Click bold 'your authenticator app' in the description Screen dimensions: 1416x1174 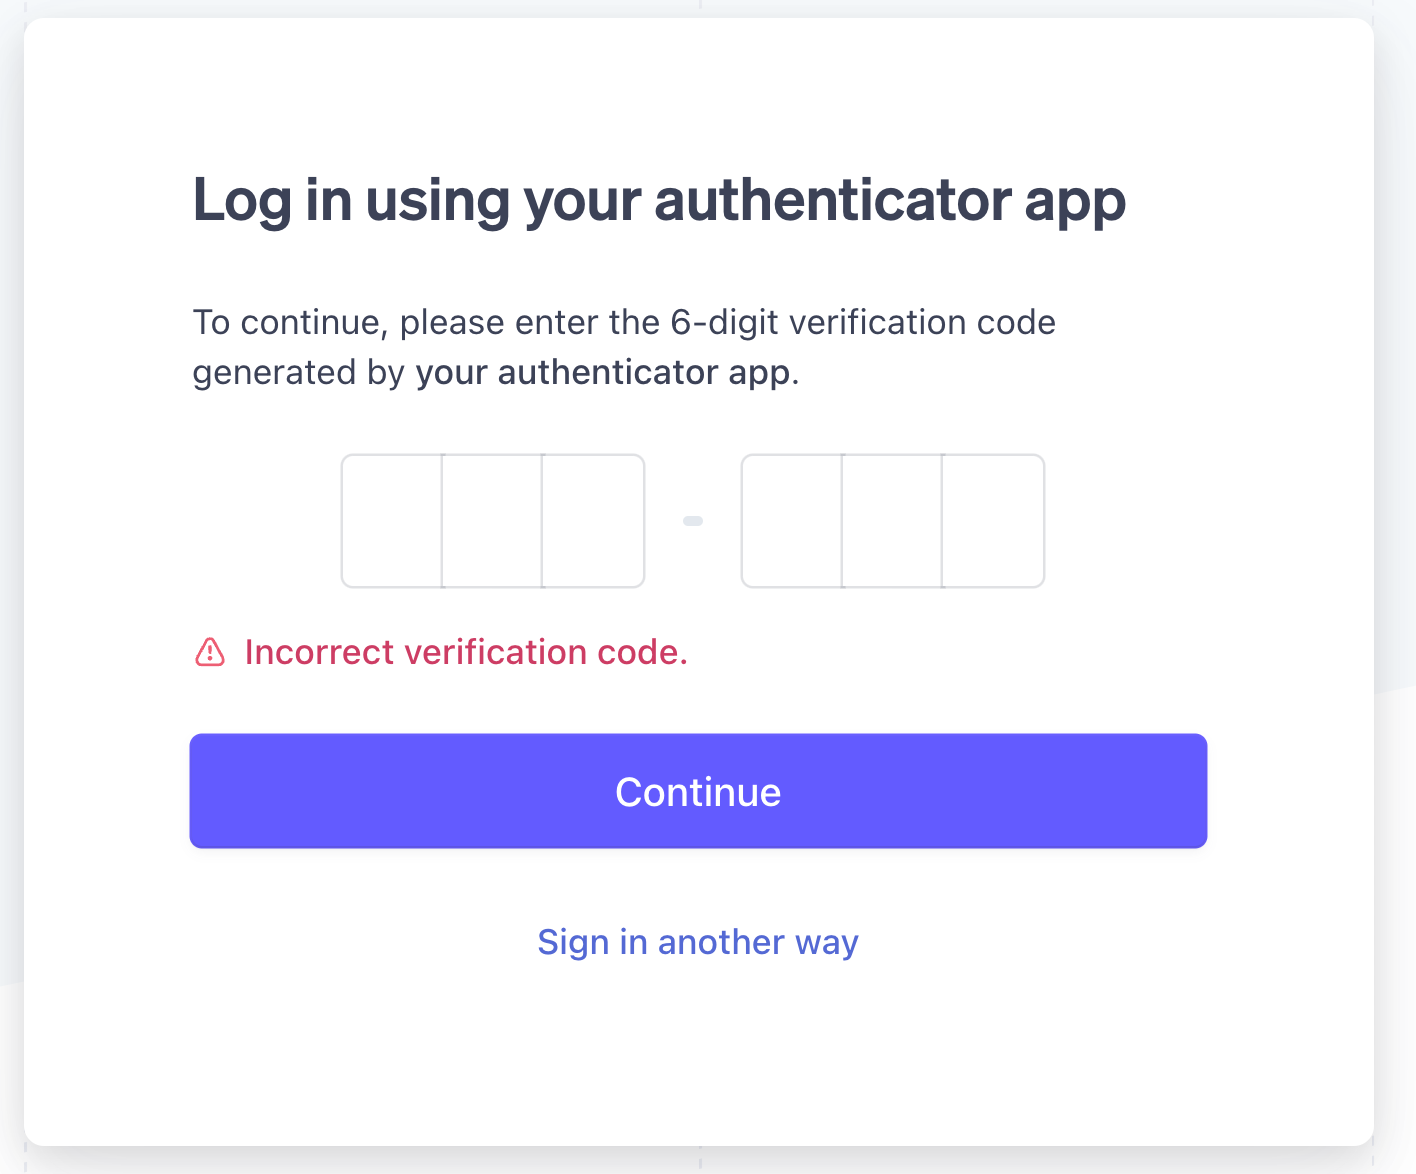point(603,372)
